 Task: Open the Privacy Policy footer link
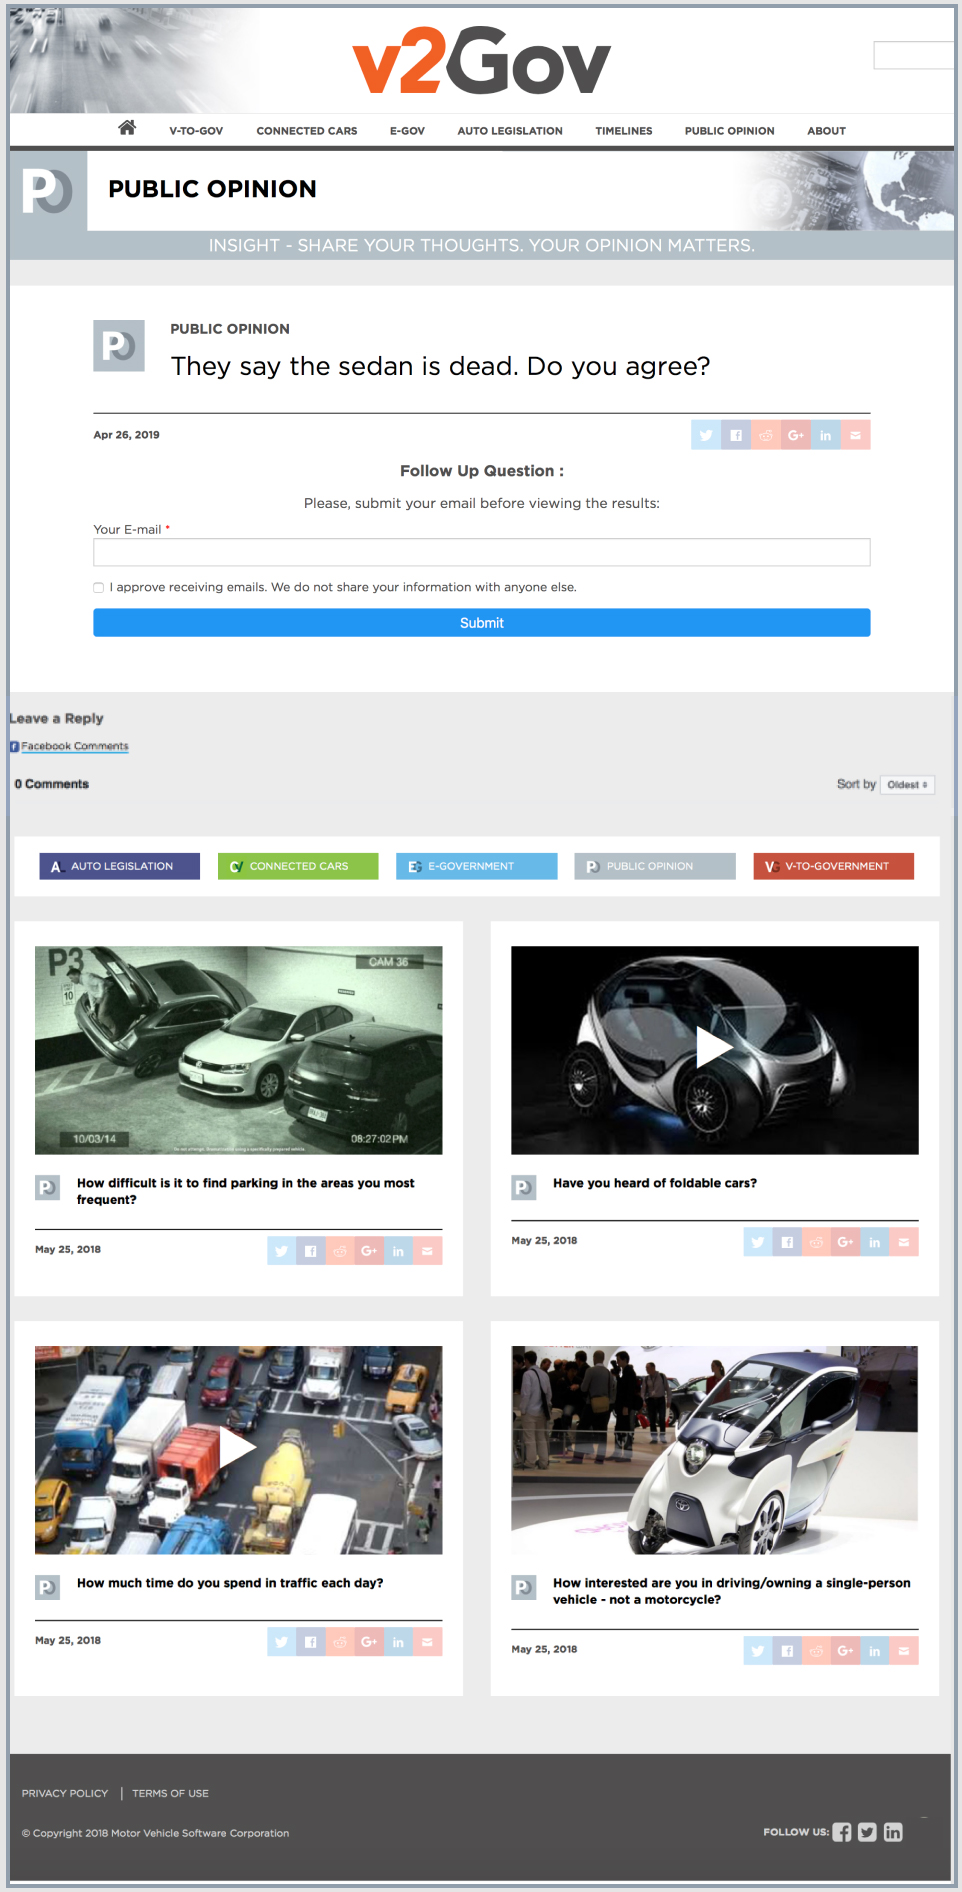[65, 1793]
